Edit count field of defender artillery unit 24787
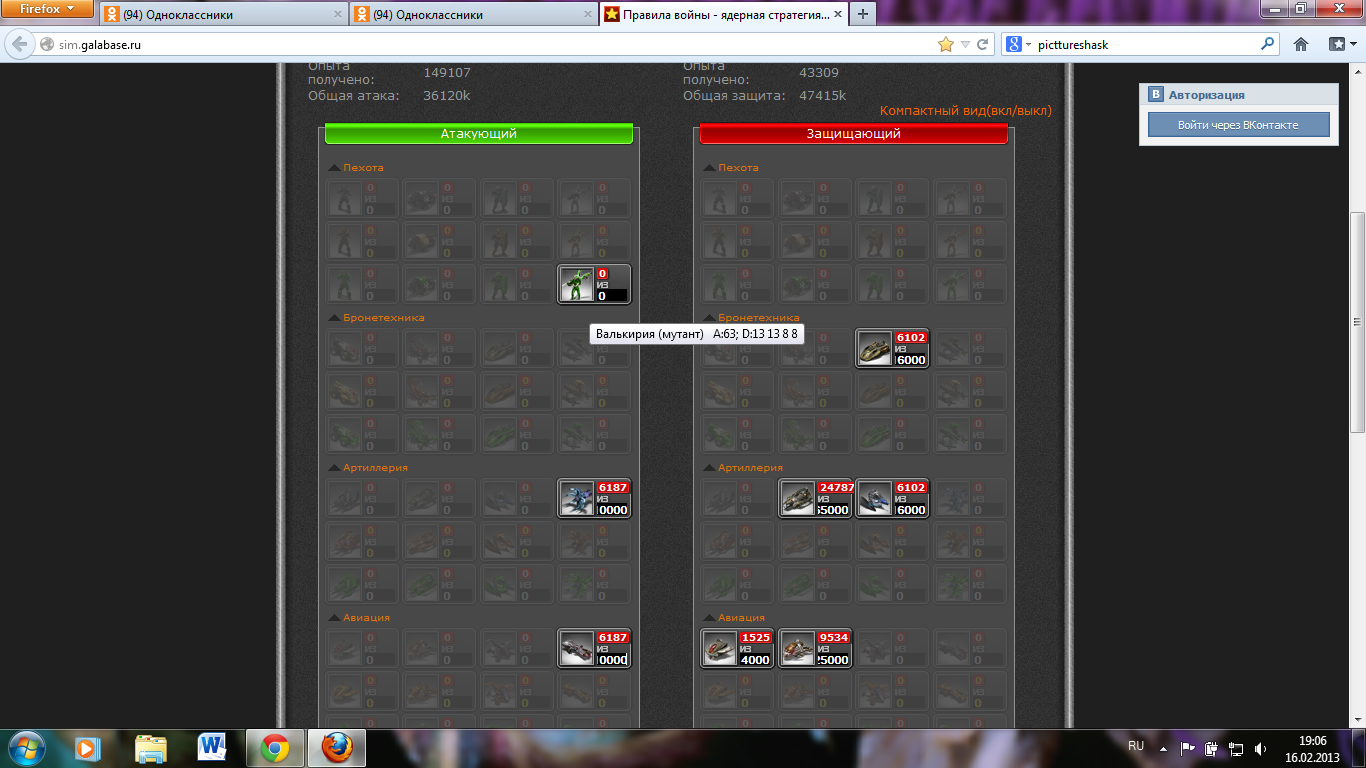This screenshot has width=1366, height=768. (x=833, y=510)
